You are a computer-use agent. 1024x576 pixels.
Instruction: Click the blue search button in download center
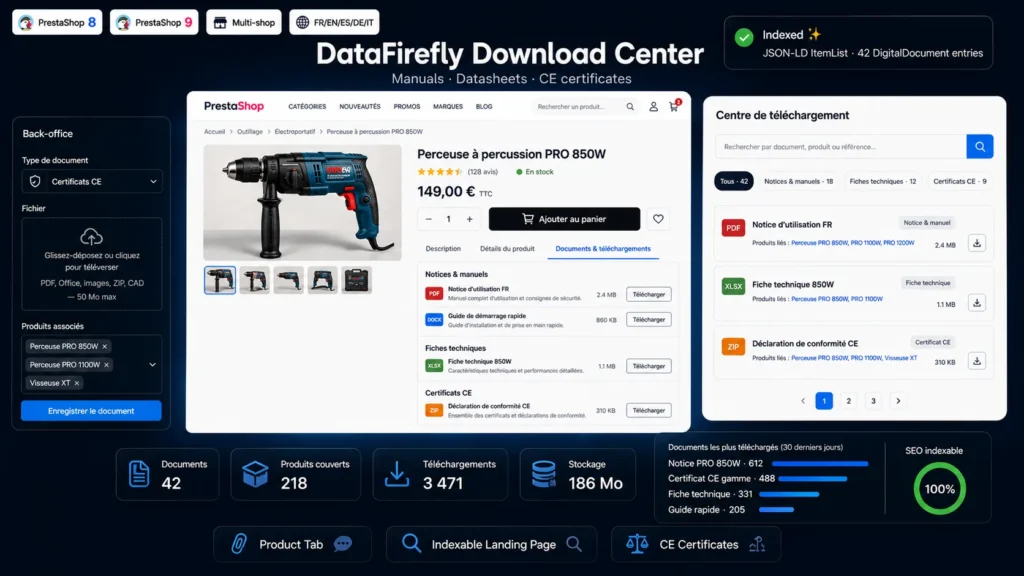[x=980, y=146]
